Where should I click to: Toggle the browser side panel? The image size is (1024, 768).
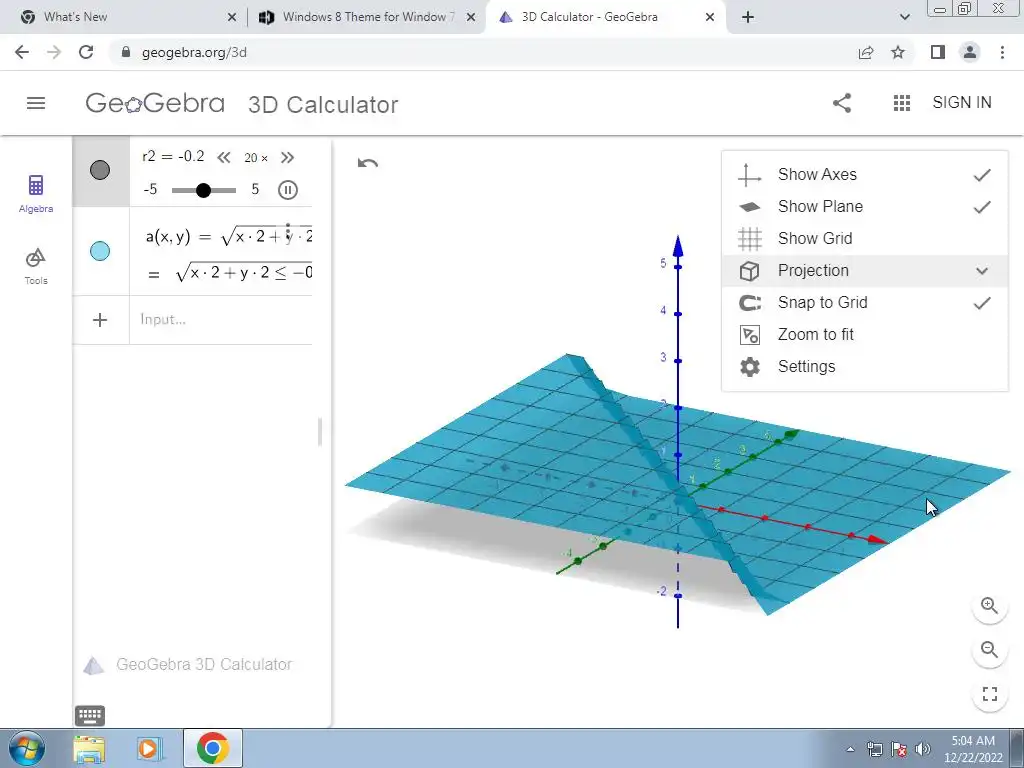click(938, 52)
